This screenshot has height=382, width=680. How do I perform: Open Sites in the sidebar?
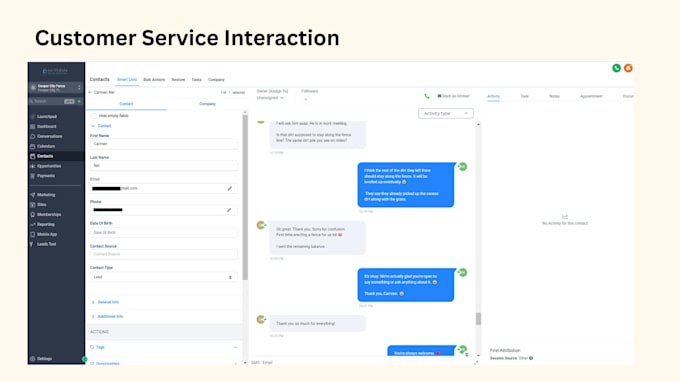(42, 205)
